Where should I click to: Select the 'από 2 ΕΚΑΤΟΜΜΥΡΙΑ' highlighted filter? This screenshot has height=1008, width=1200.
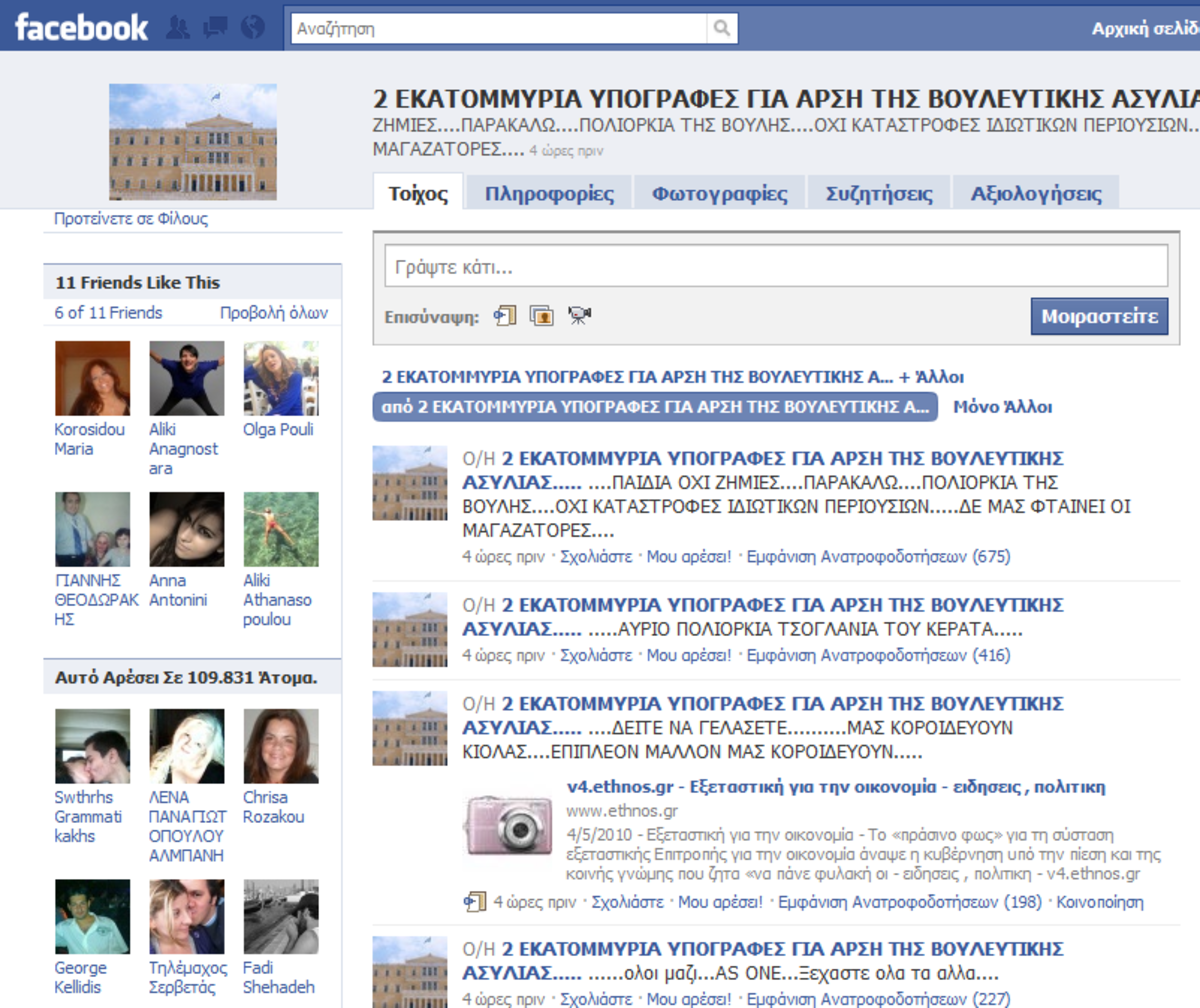(655, 407)
